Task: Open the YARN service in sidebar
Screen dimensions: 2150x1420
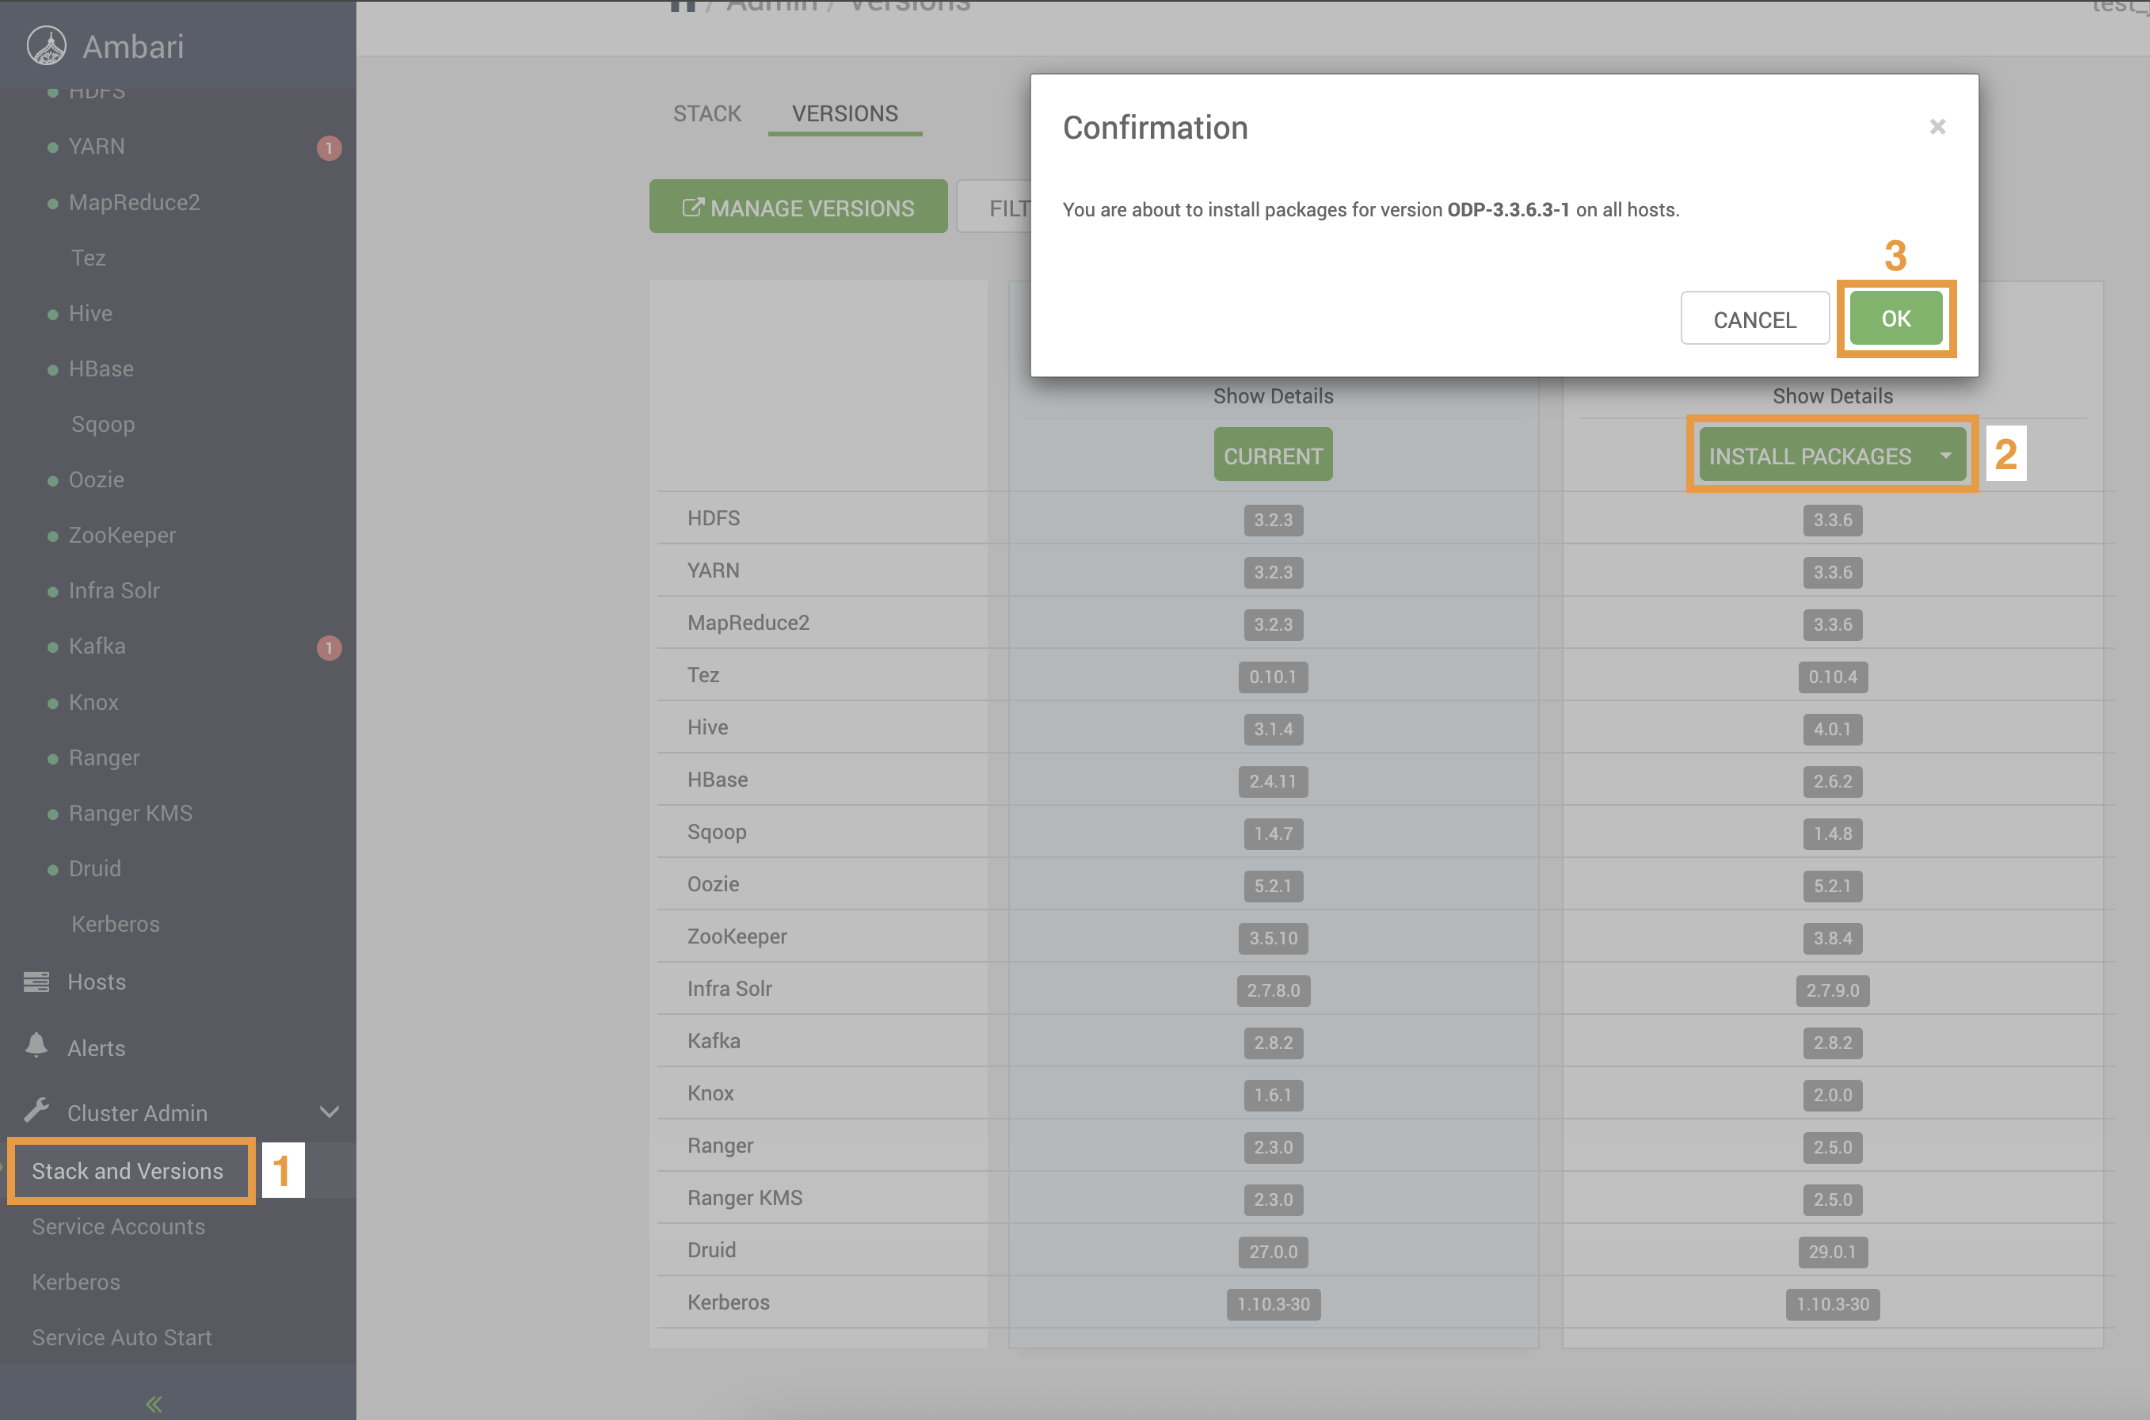Action: pos(97,147)
